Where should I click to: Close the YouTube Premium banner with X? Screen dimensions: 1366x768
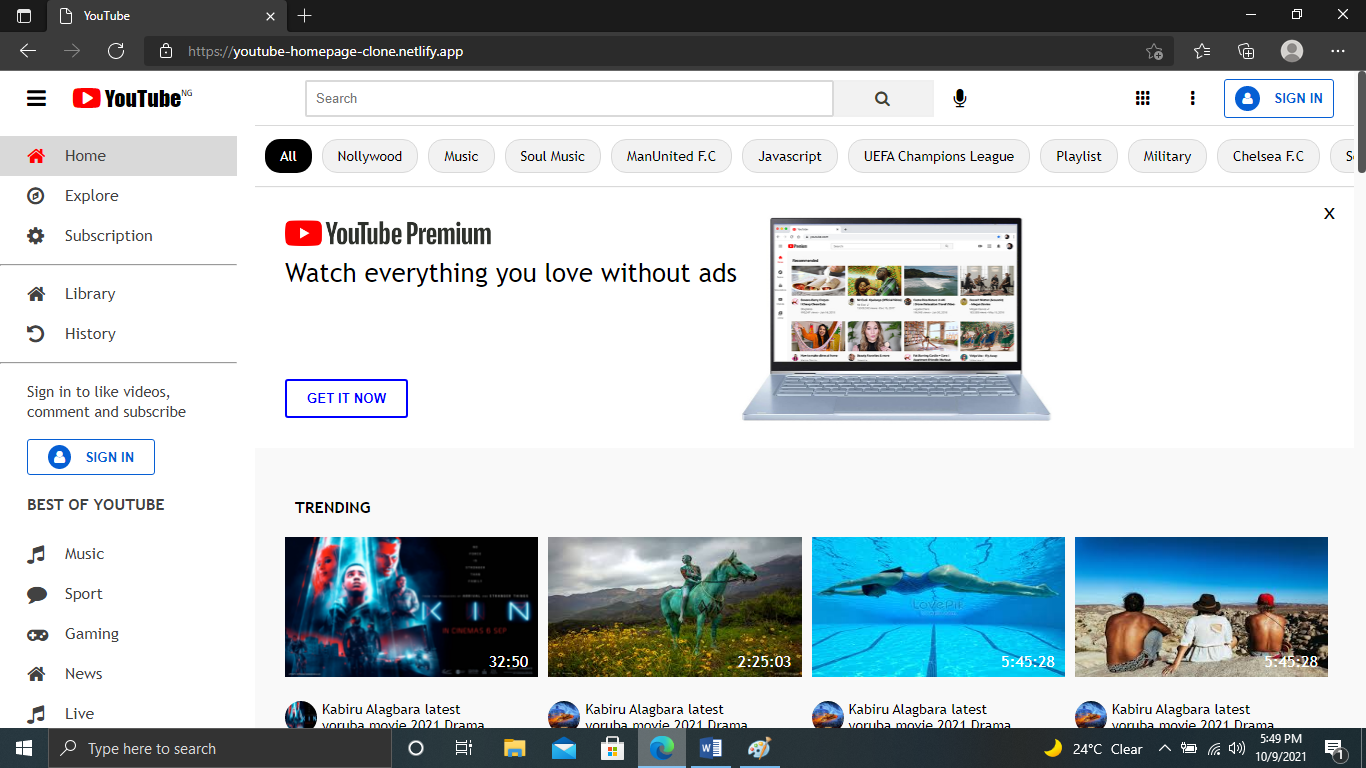1329,213
